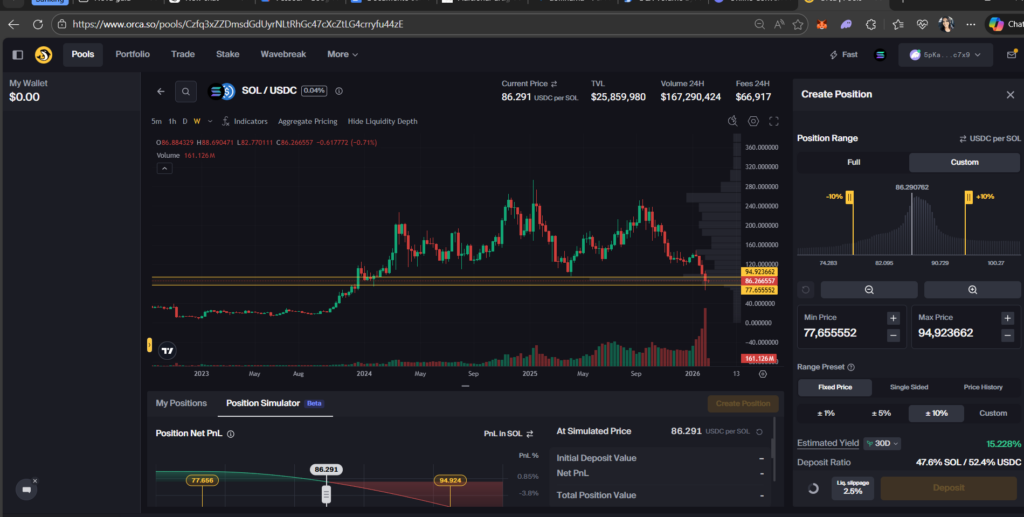
Task: Open the Trade navigation tab
Action: 183,55
